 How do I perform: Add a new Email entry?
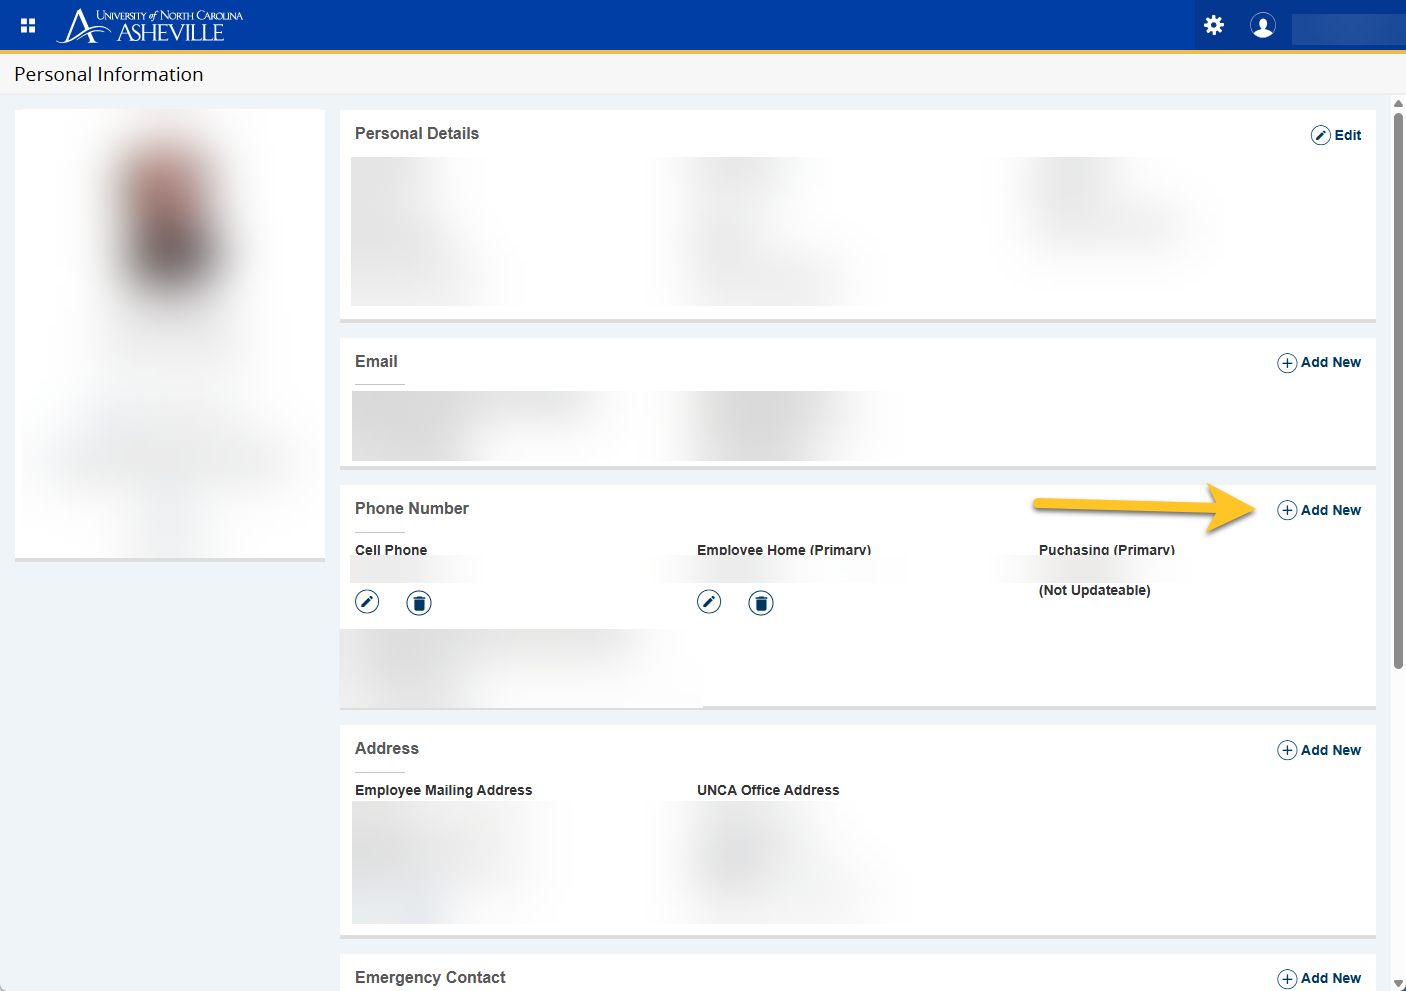point(1319,363)
